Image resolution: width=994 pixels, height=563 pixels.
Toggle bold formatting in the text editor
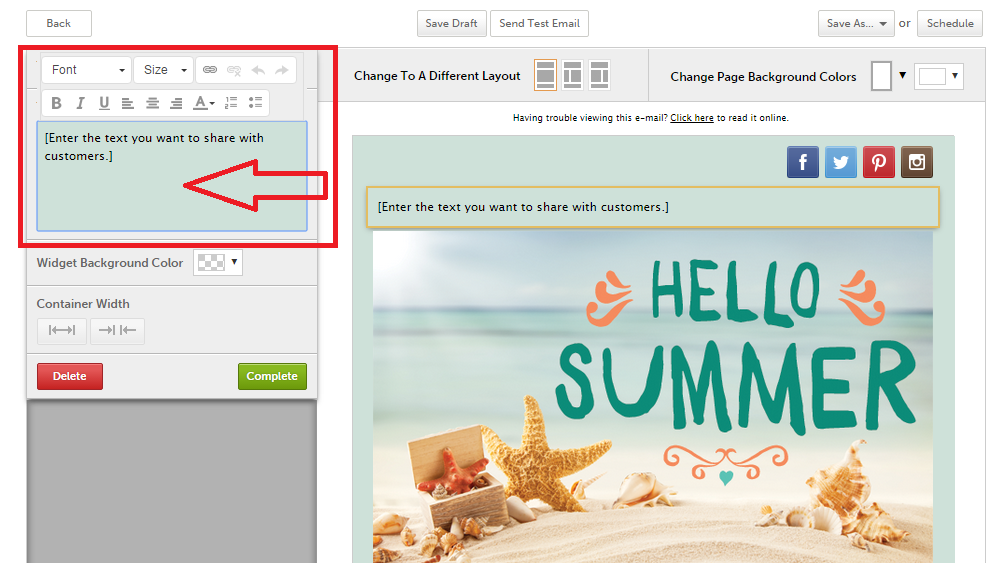(56, 103)
